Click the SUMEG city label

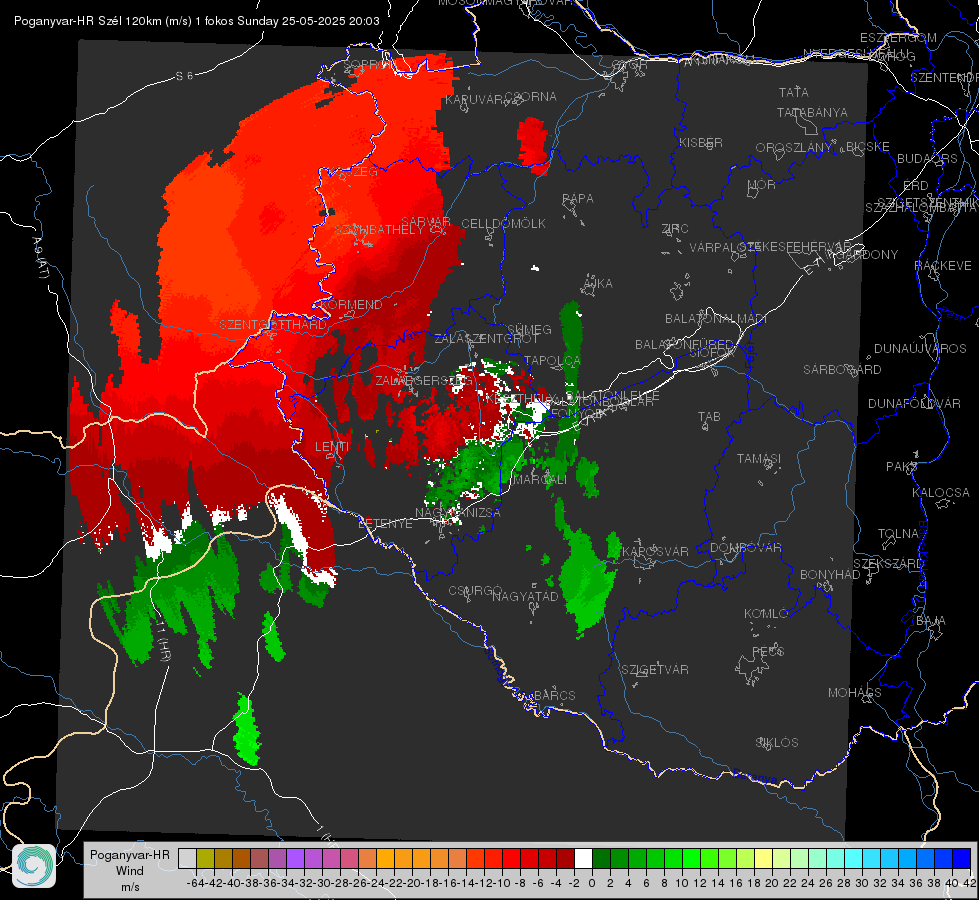(529, 330)
